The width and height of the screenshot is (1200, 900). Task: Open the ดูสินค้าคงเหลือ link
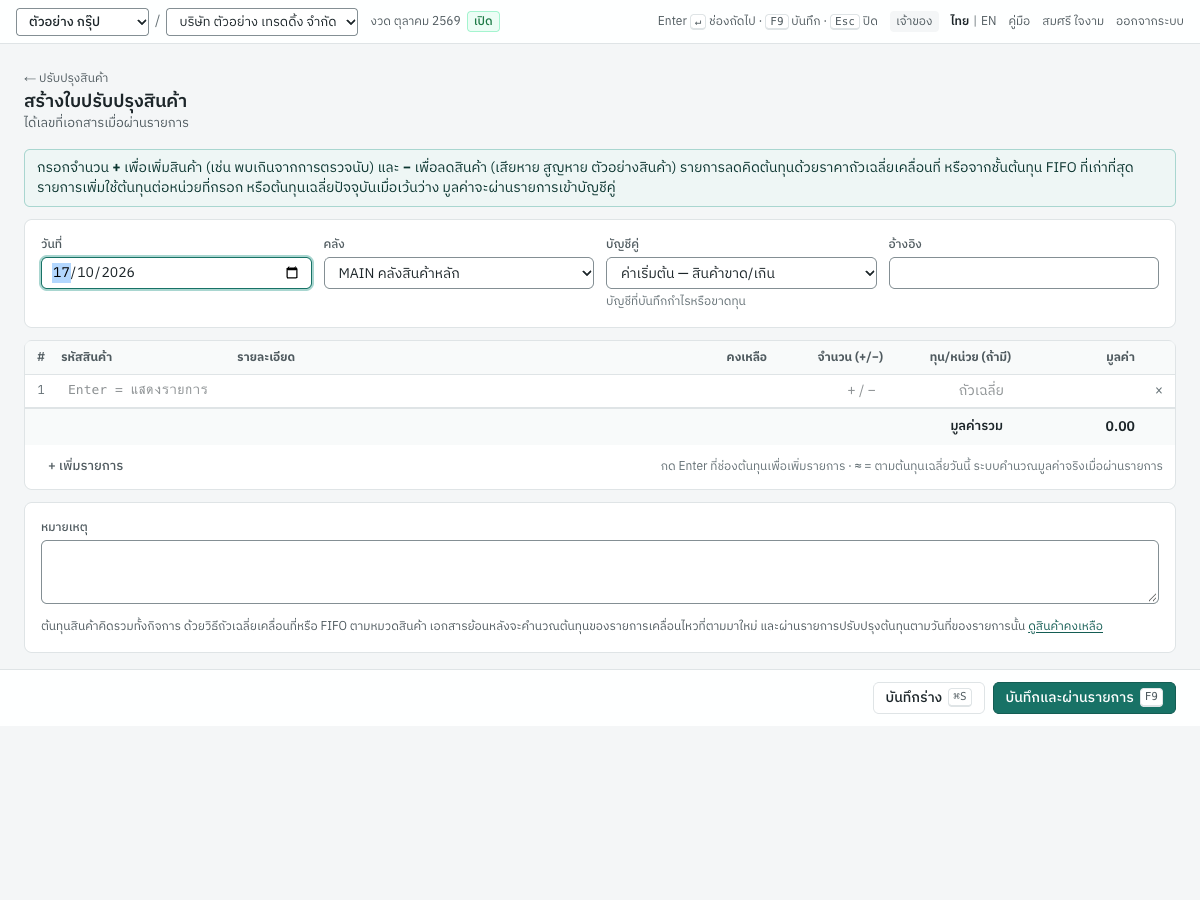[x=1065, y=626]
